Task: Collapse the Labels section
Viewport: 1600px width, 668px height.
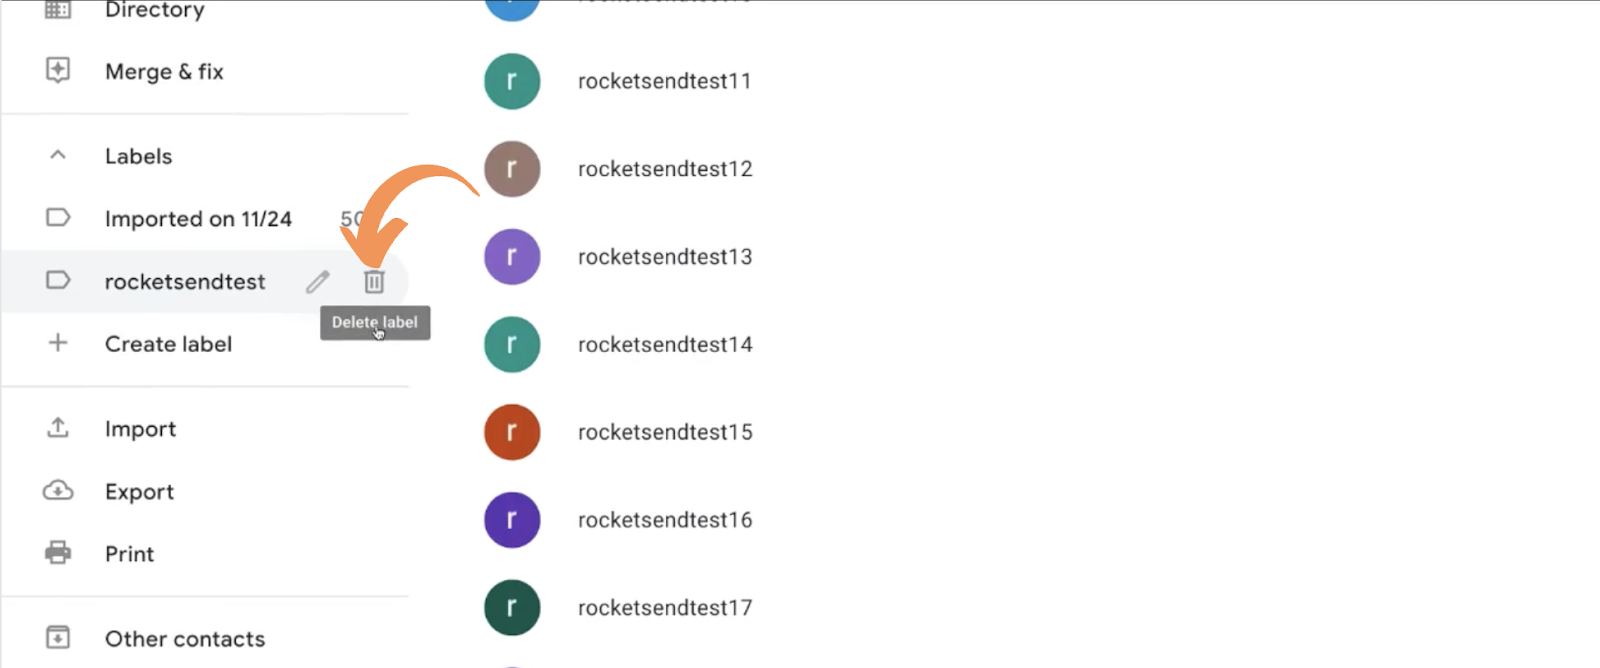Action: [x=57, y=155]
